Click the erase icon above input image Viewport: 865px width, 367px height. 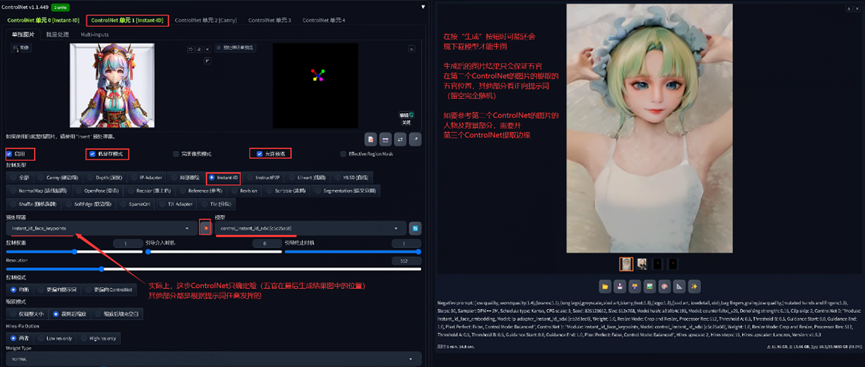[x=199, y=49]
